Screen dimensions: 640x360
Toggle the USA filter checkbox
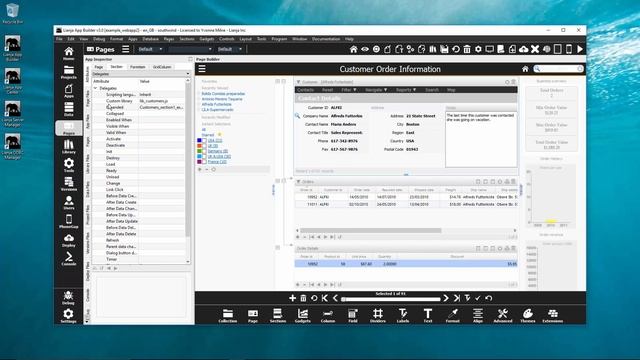pos(204,140)
